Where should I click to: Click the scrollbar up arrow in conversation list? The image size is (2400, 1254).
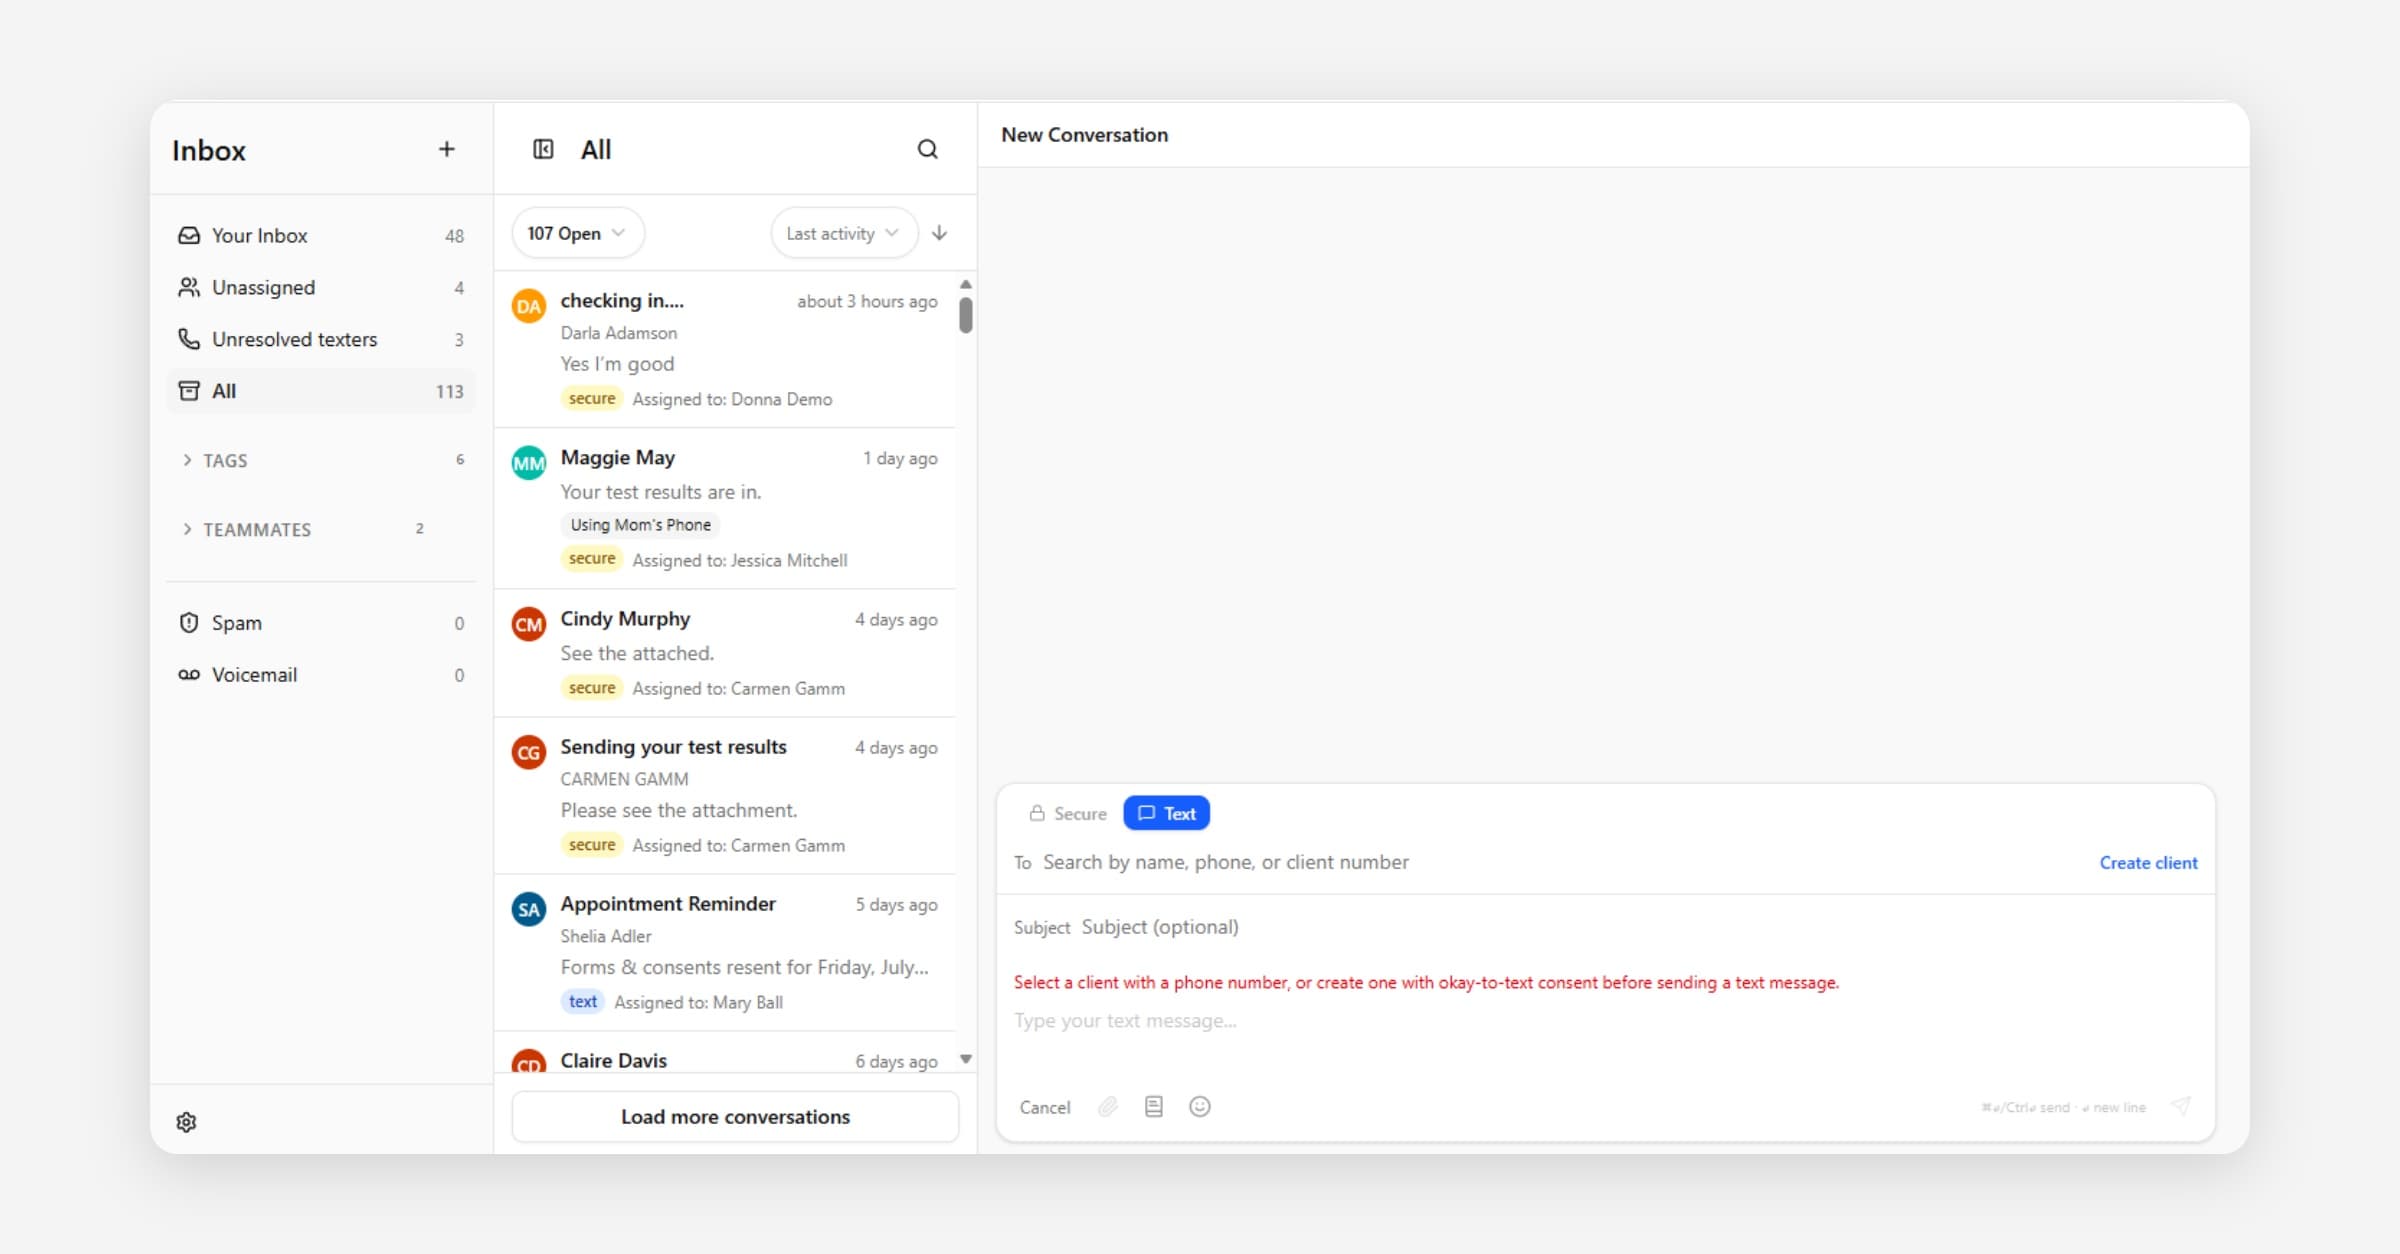pyautogui.click(x=965, y=284)
